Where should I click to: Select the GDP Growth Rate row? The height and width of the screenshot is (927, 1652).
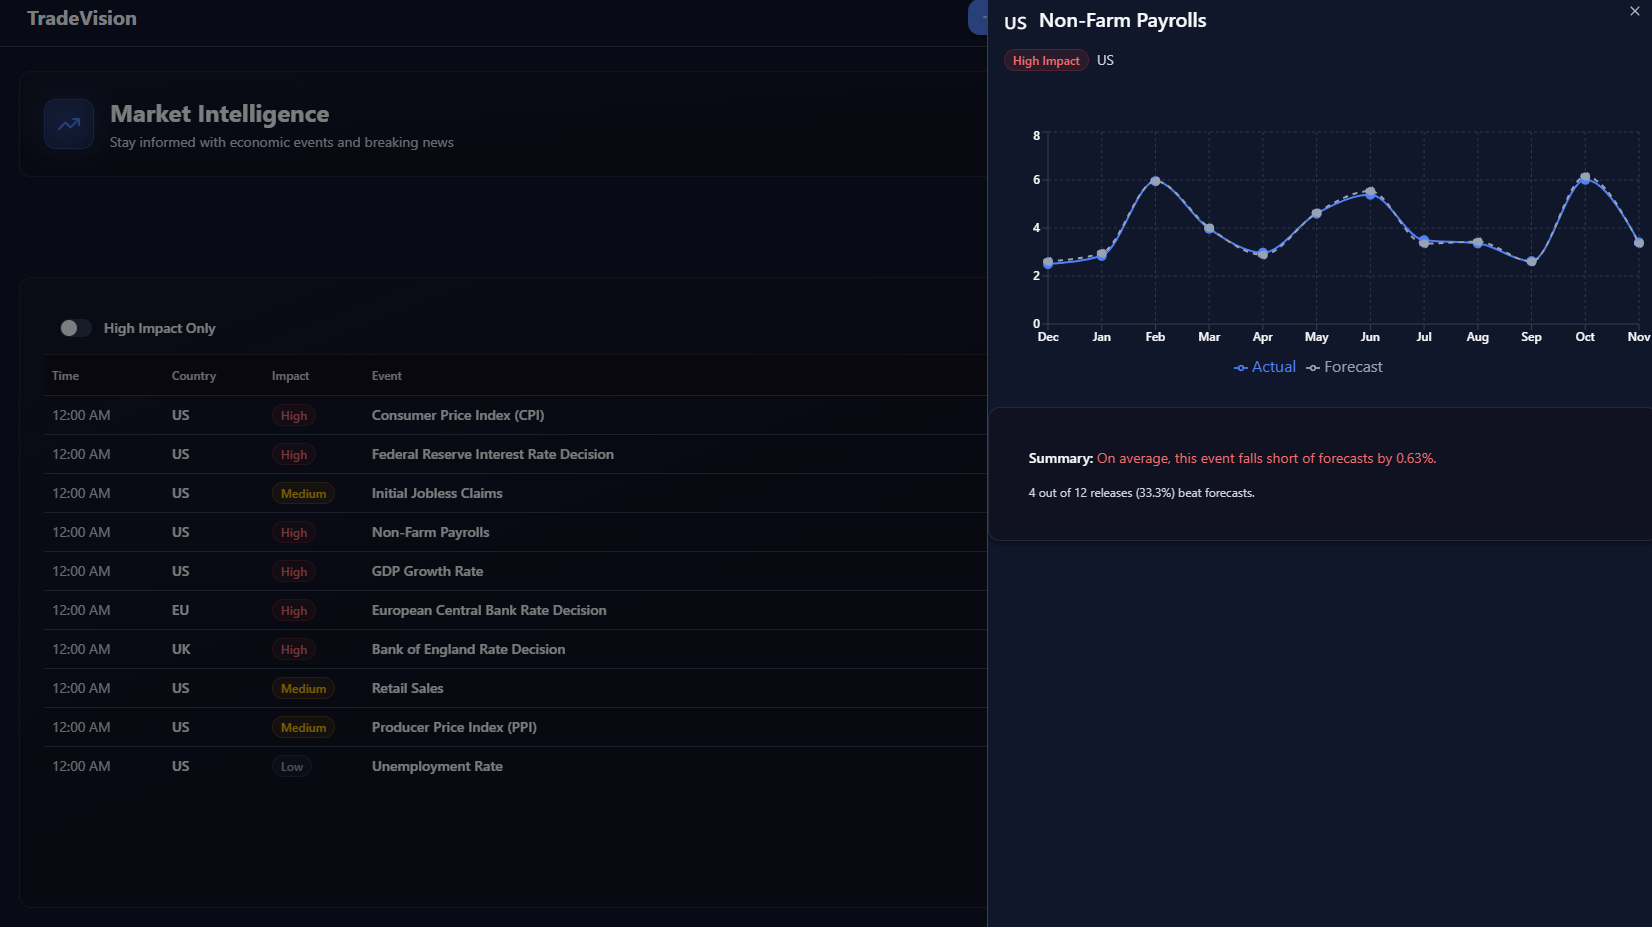pyautogui.click(x=427, y=571)
